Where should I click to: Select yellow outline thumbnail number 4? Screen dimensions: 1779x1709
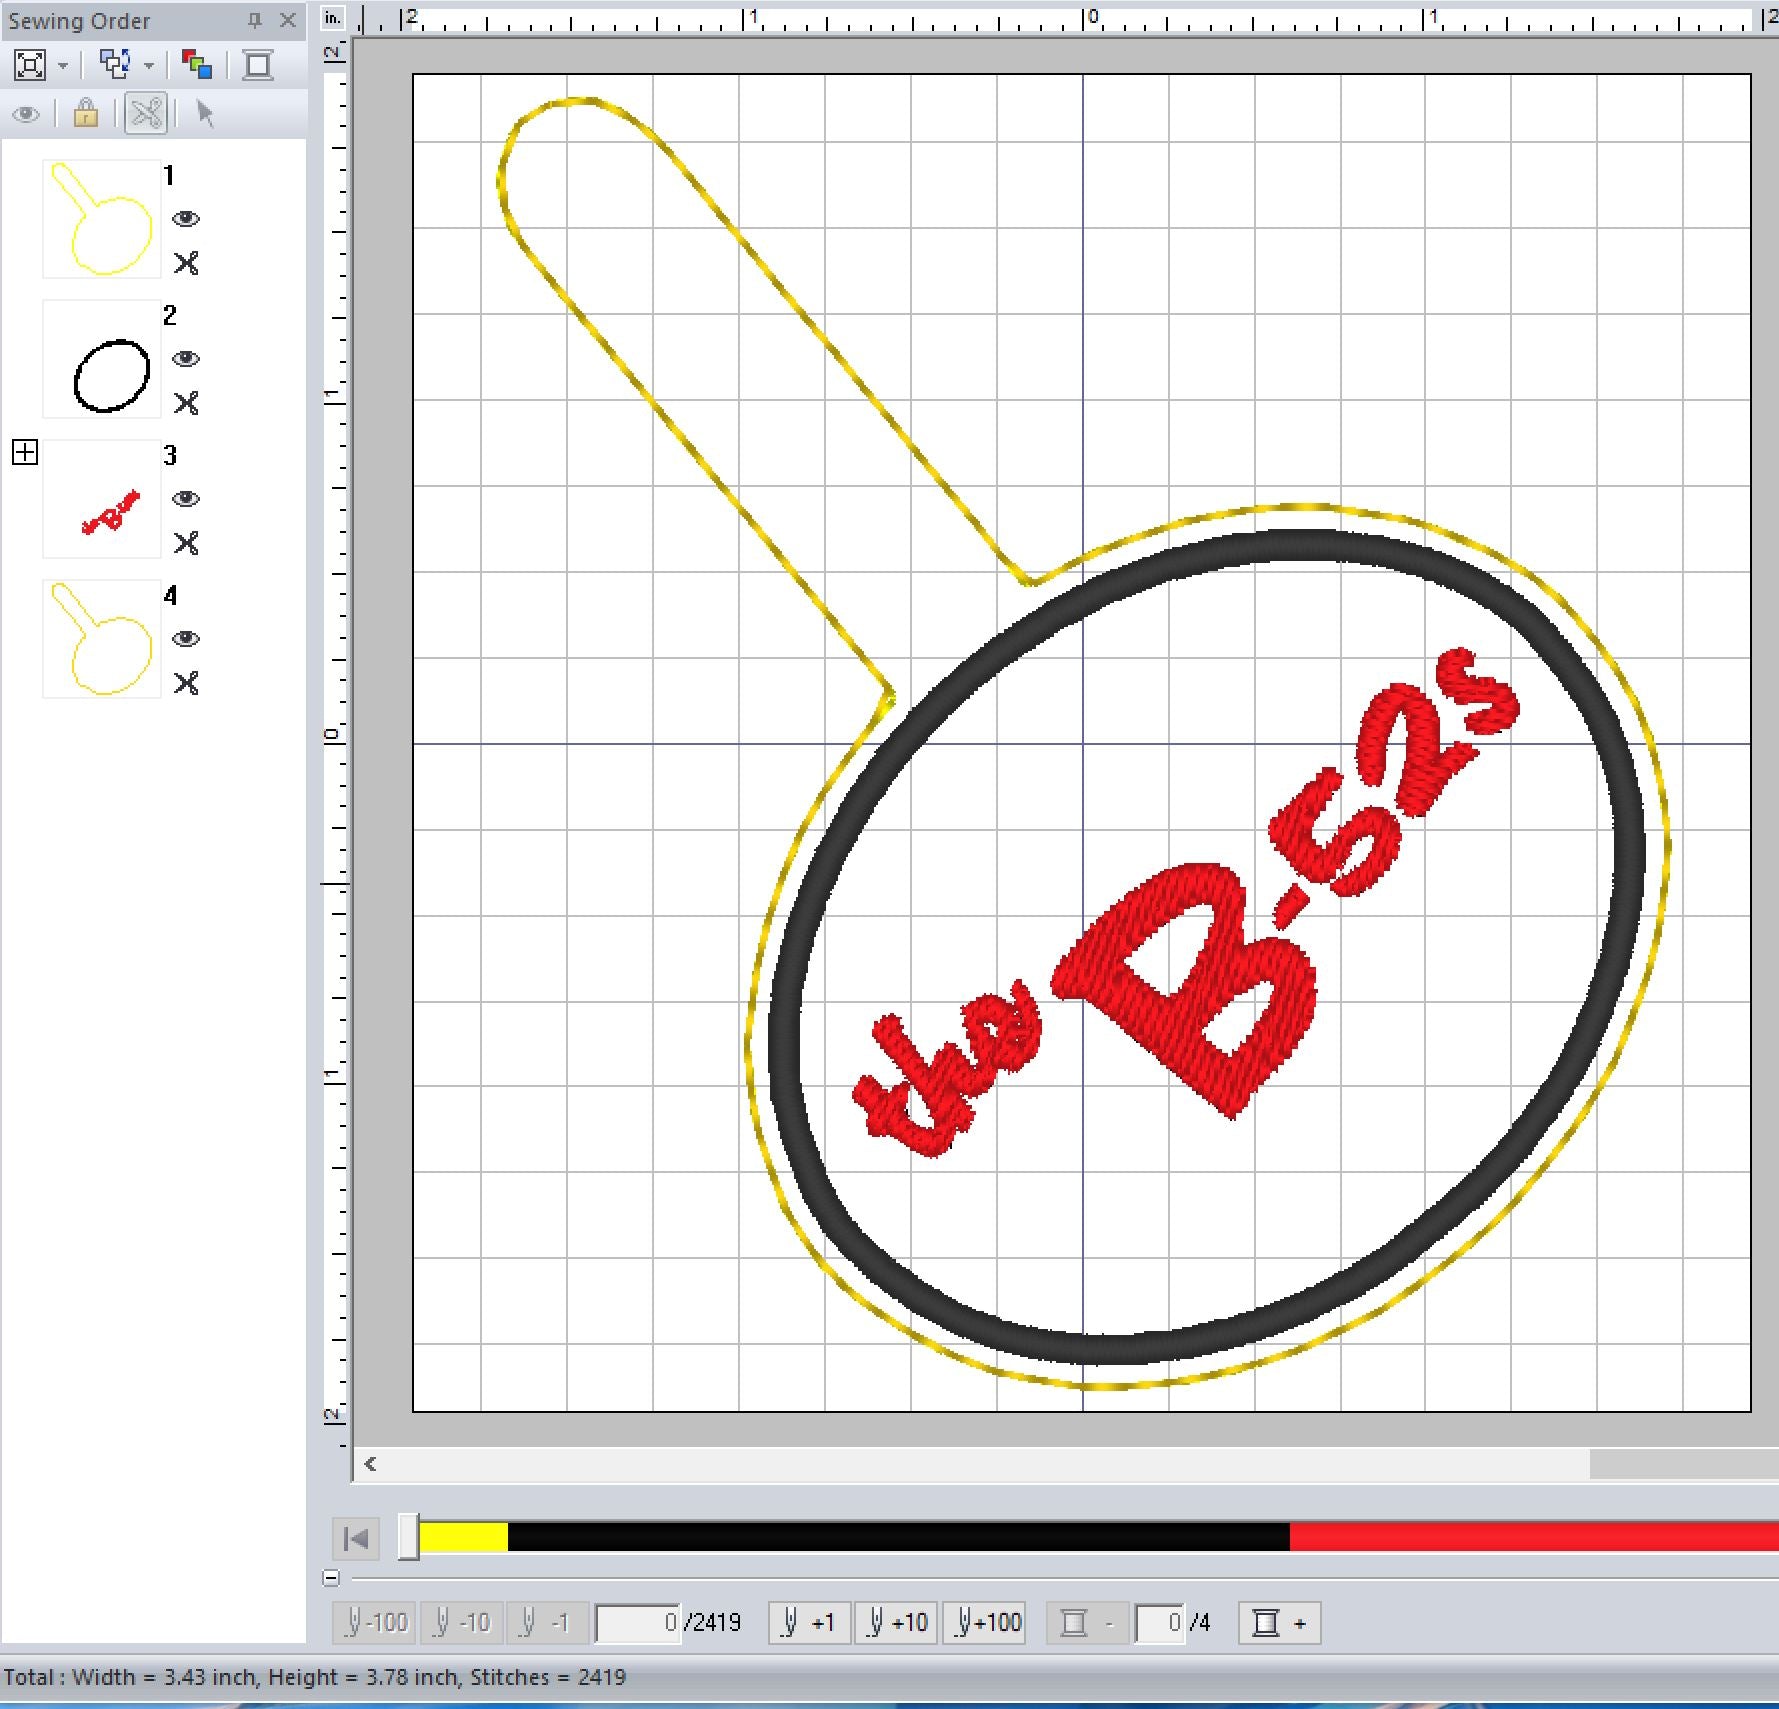pyautogui.click(x=102, y=639)
